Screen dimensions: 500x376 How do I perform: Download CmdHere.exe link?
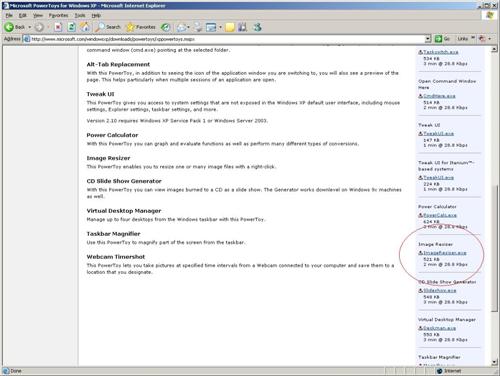(439, 96)
